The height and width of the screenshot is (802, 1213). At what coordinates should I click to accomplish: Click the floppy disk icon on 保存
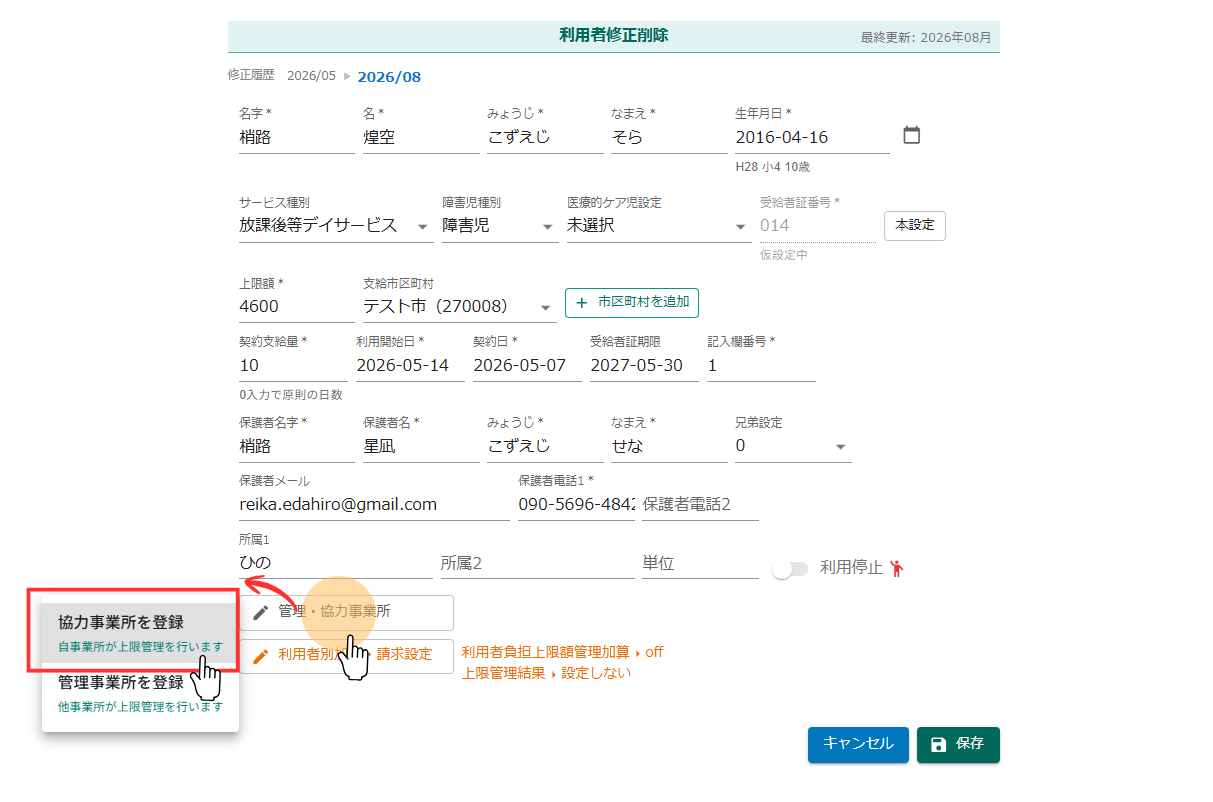[x=938, y=745]
